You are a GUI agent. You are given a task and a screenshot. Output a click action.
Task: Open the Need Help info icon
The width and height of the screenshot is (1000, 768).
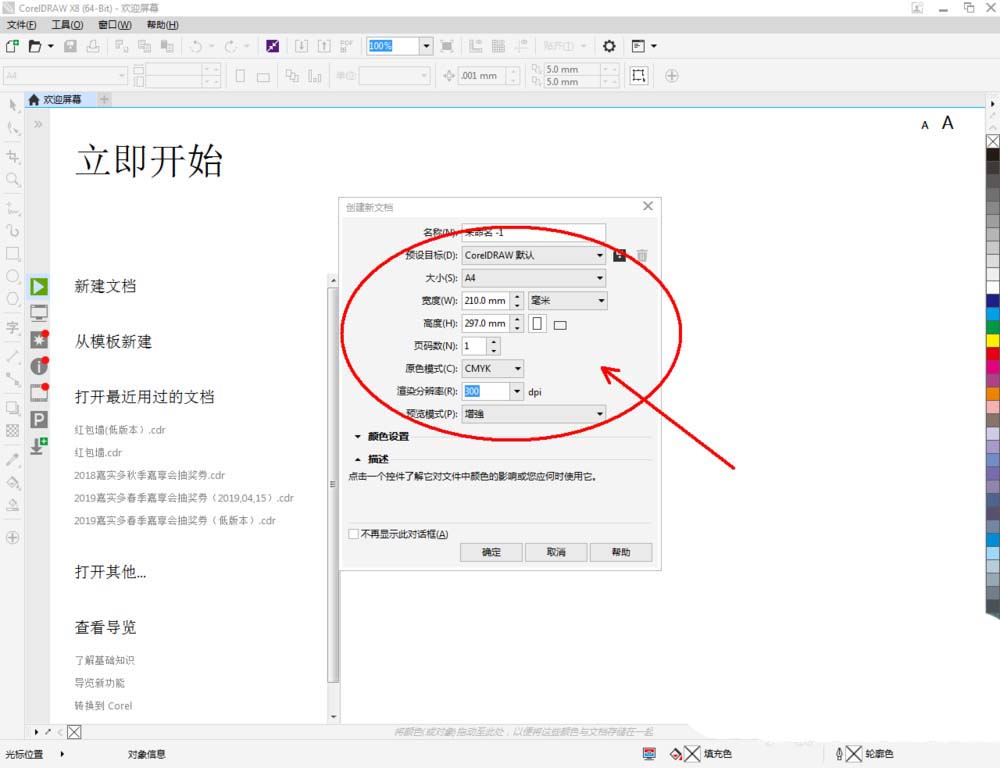click(x=39, y=366)
